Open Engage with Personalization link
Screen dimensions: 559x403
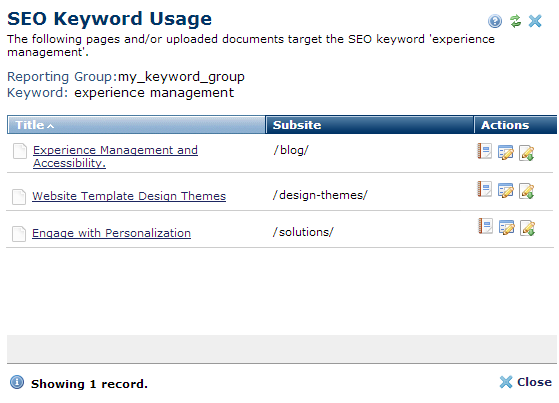111,233
